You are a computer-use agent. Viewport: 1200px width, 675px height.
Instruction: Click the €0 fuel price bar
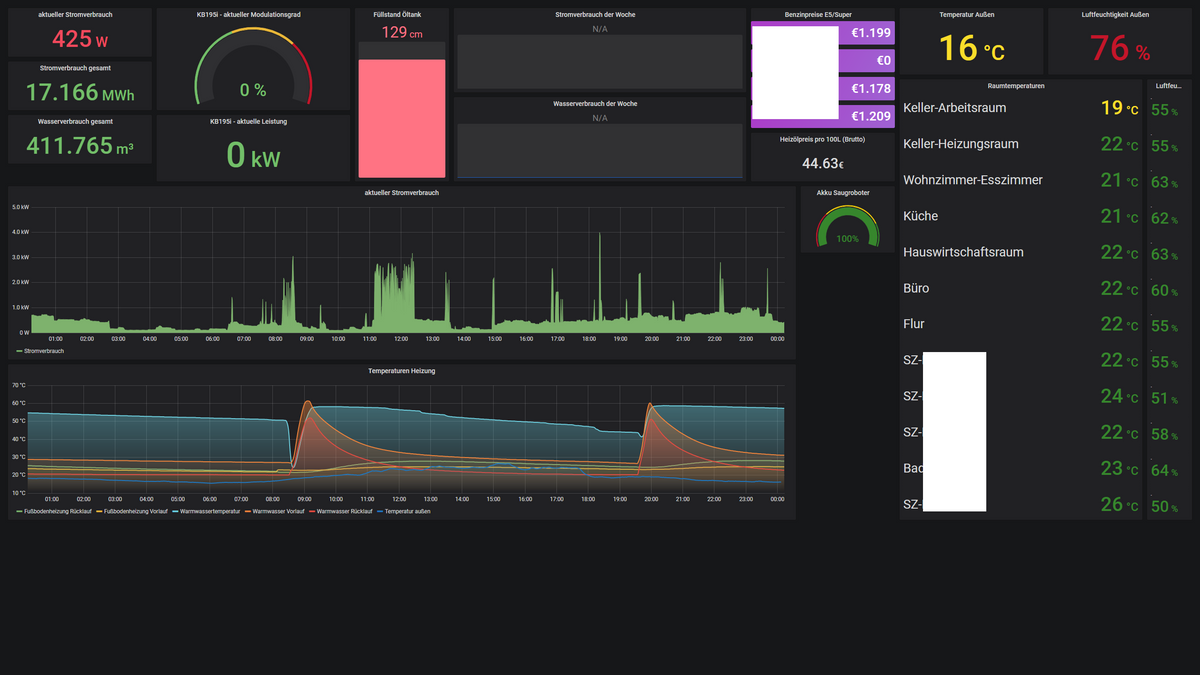point(868,61)
